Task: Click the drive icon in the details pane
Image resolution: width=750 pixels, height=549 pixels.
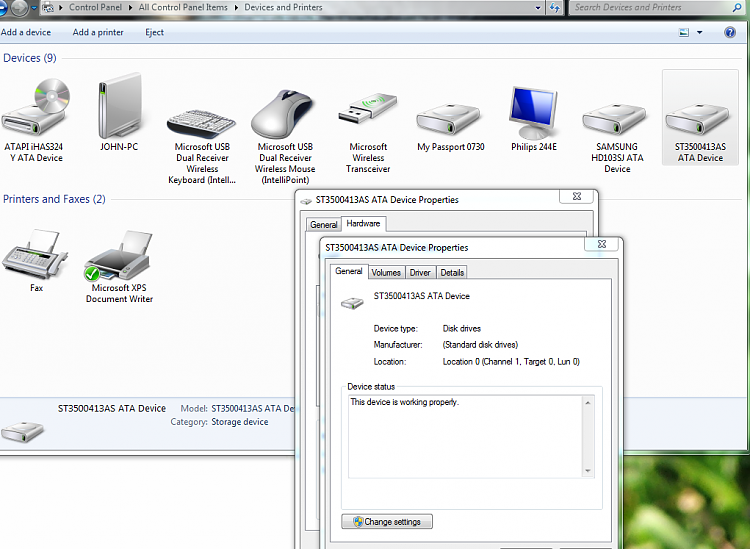Action: tap(22, 431)
